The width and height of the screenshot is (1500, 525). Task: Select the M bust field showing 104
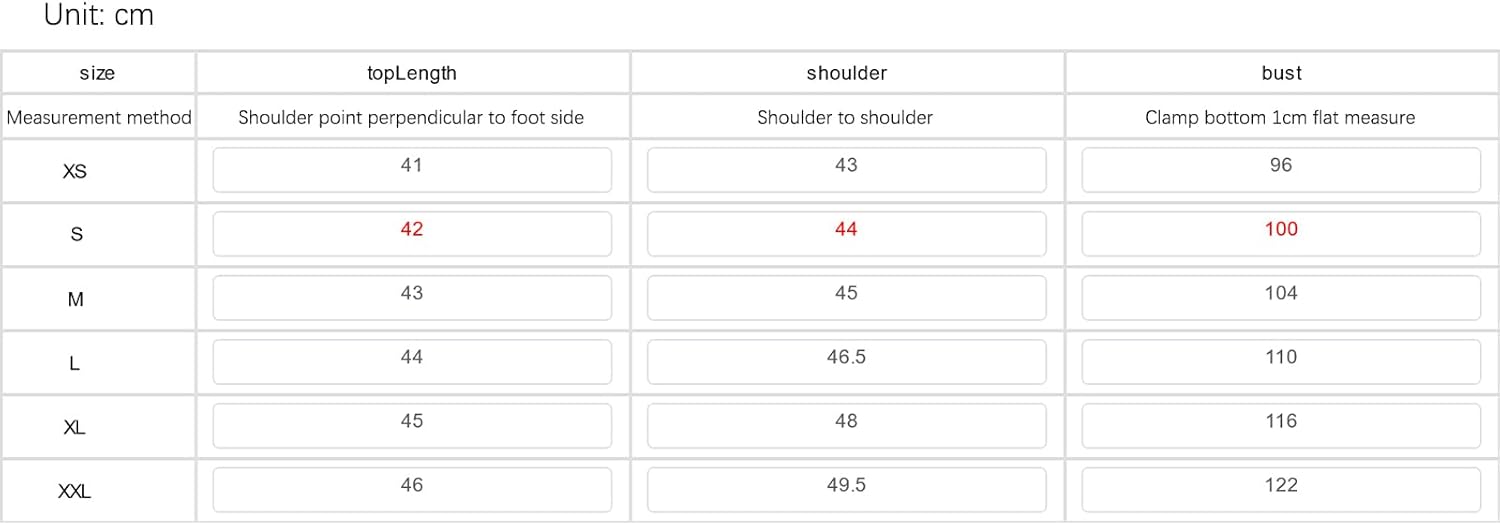click(1281, 298)
